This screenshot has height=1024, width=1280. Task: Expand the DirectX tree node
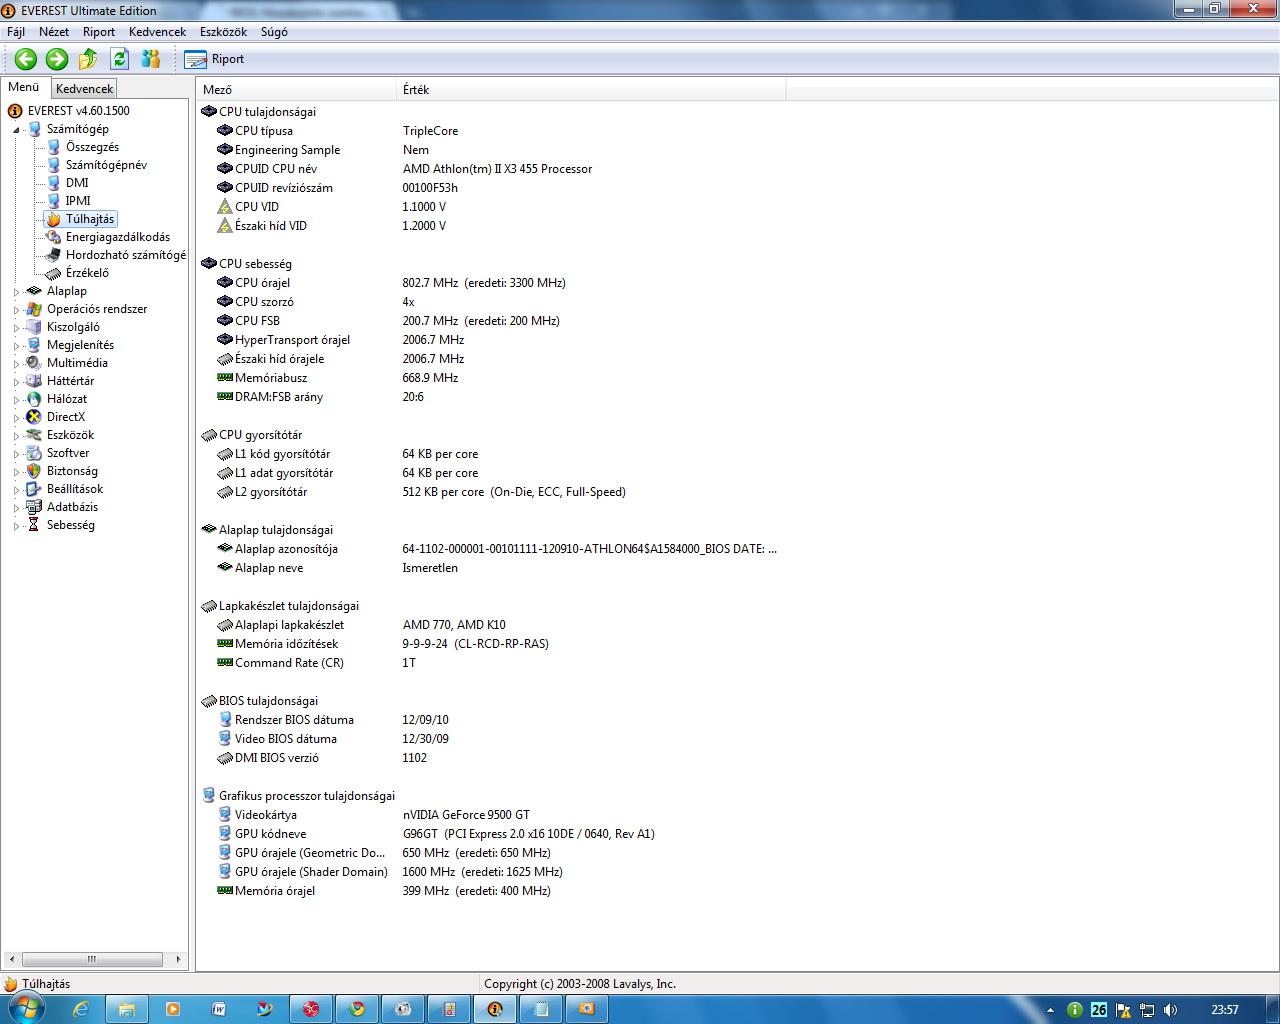tap(16, 418)
